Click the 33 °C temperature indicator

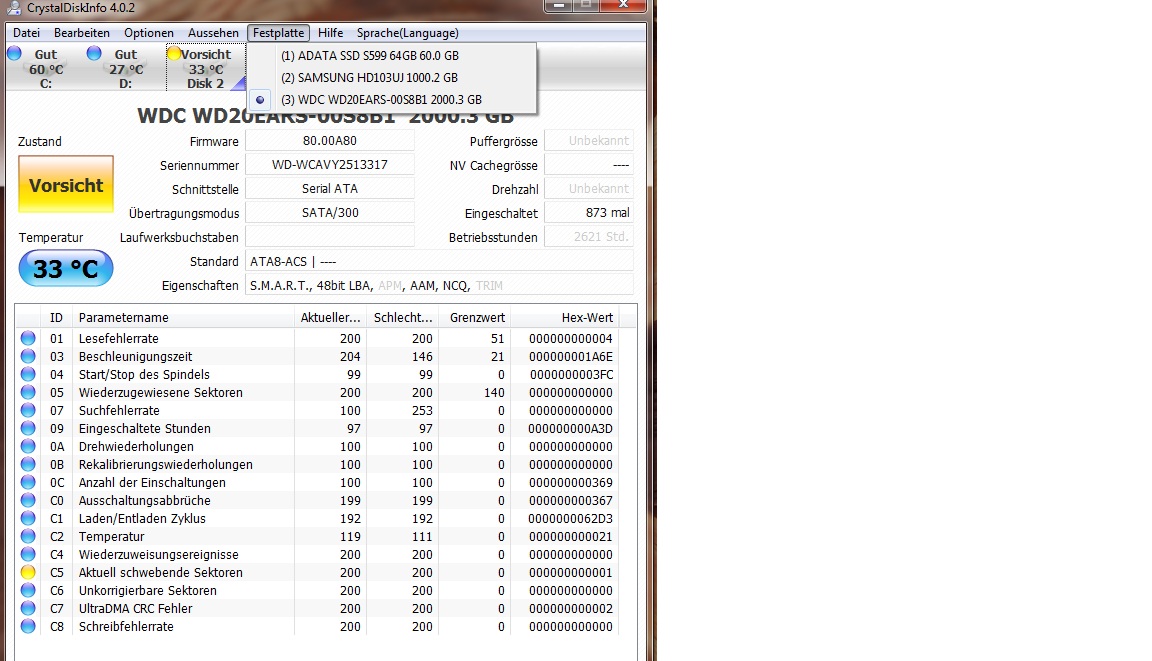[66, 268]
